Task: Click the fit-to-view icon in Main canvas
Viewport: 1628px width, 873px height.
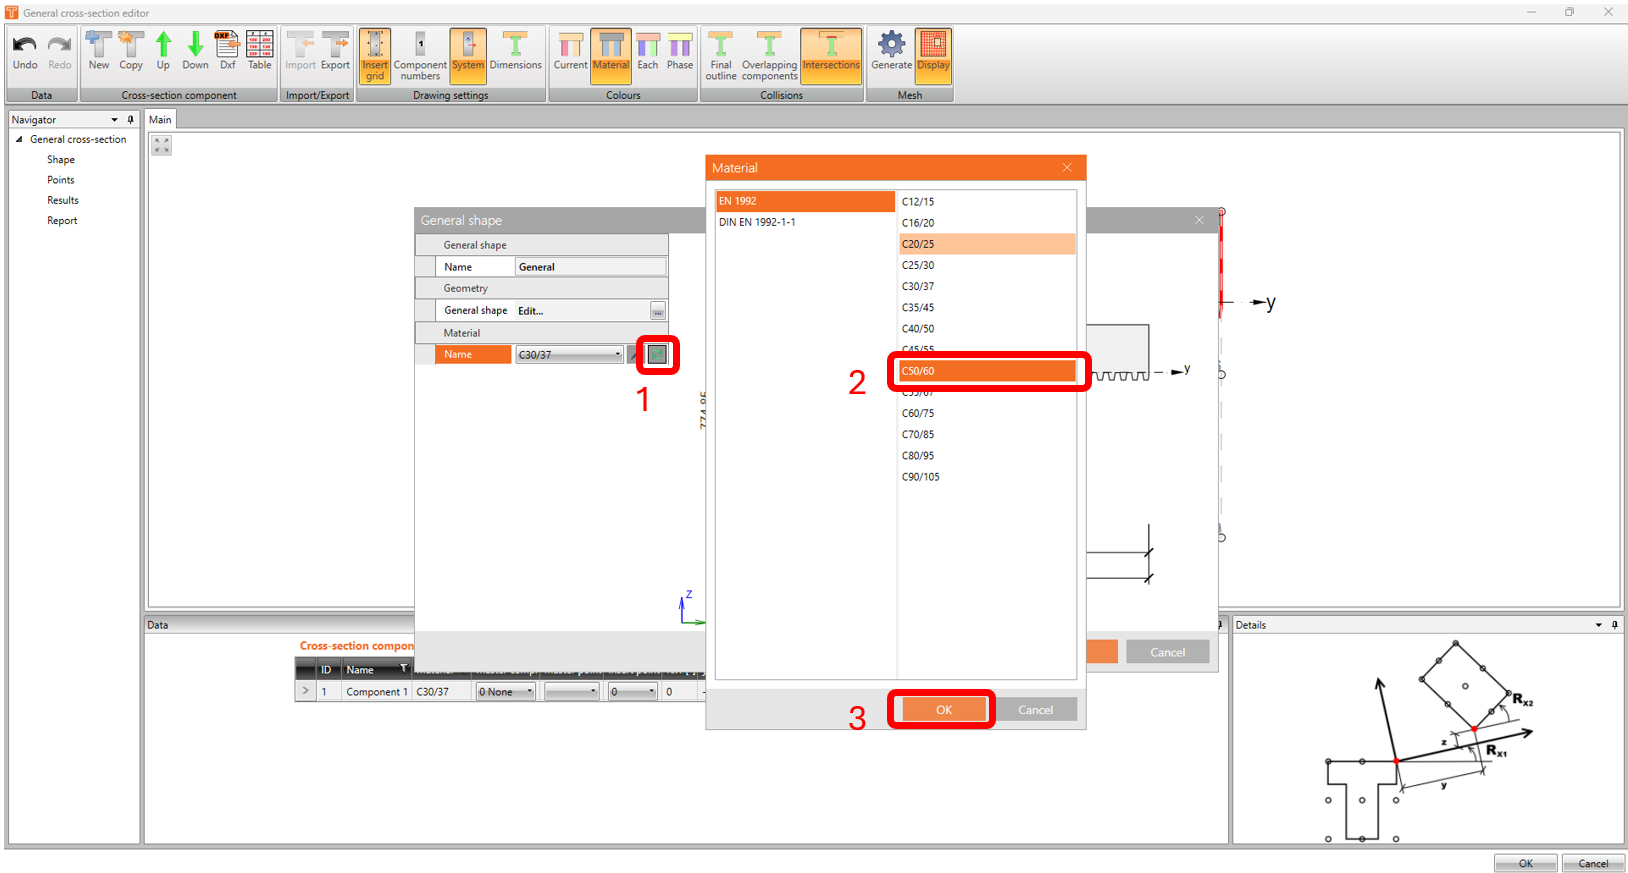Action: tap(162, 145)
